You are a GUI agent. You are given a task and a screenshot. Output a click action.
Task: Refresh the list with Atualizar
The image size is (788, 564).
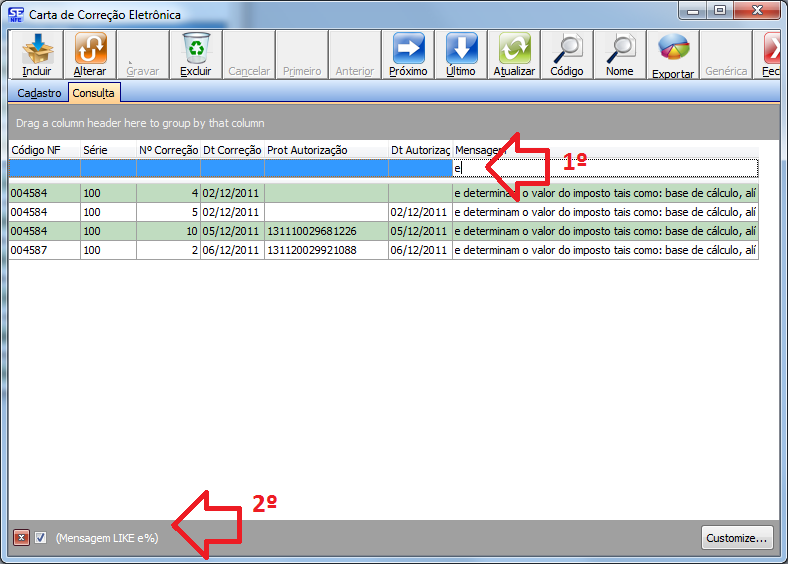[x=514, y=54]
